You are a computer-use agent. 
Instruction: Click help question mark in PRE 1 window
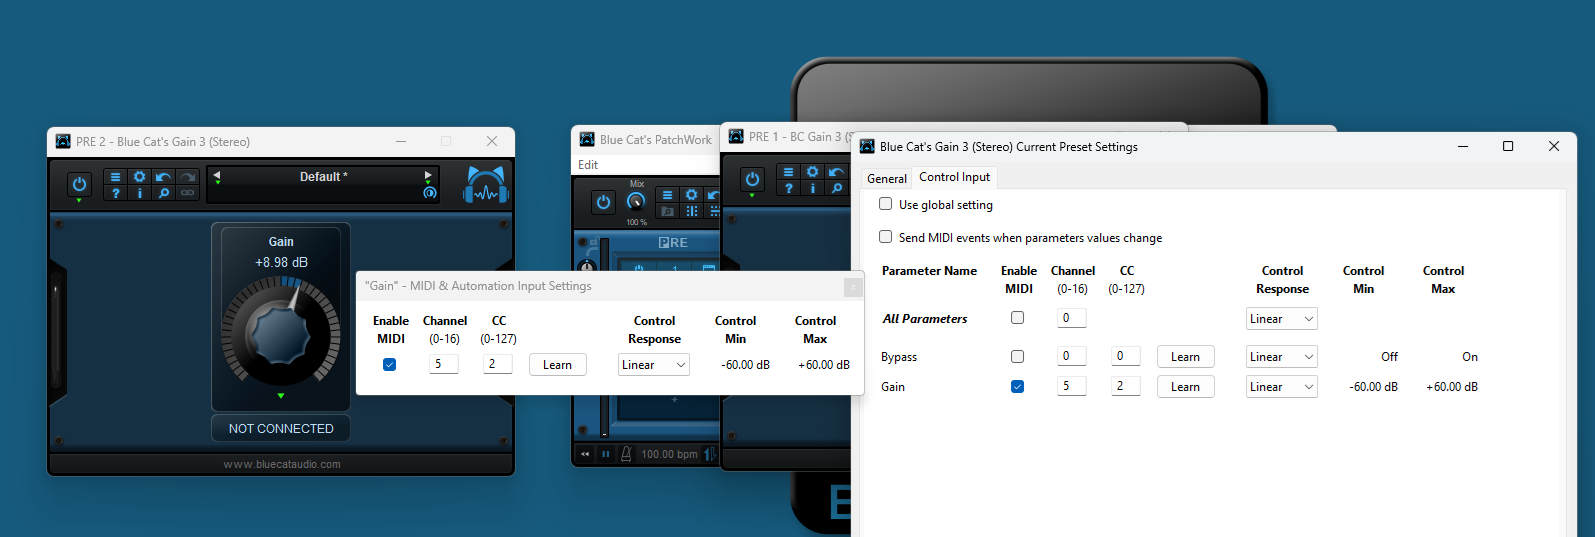tap(788, 188)
